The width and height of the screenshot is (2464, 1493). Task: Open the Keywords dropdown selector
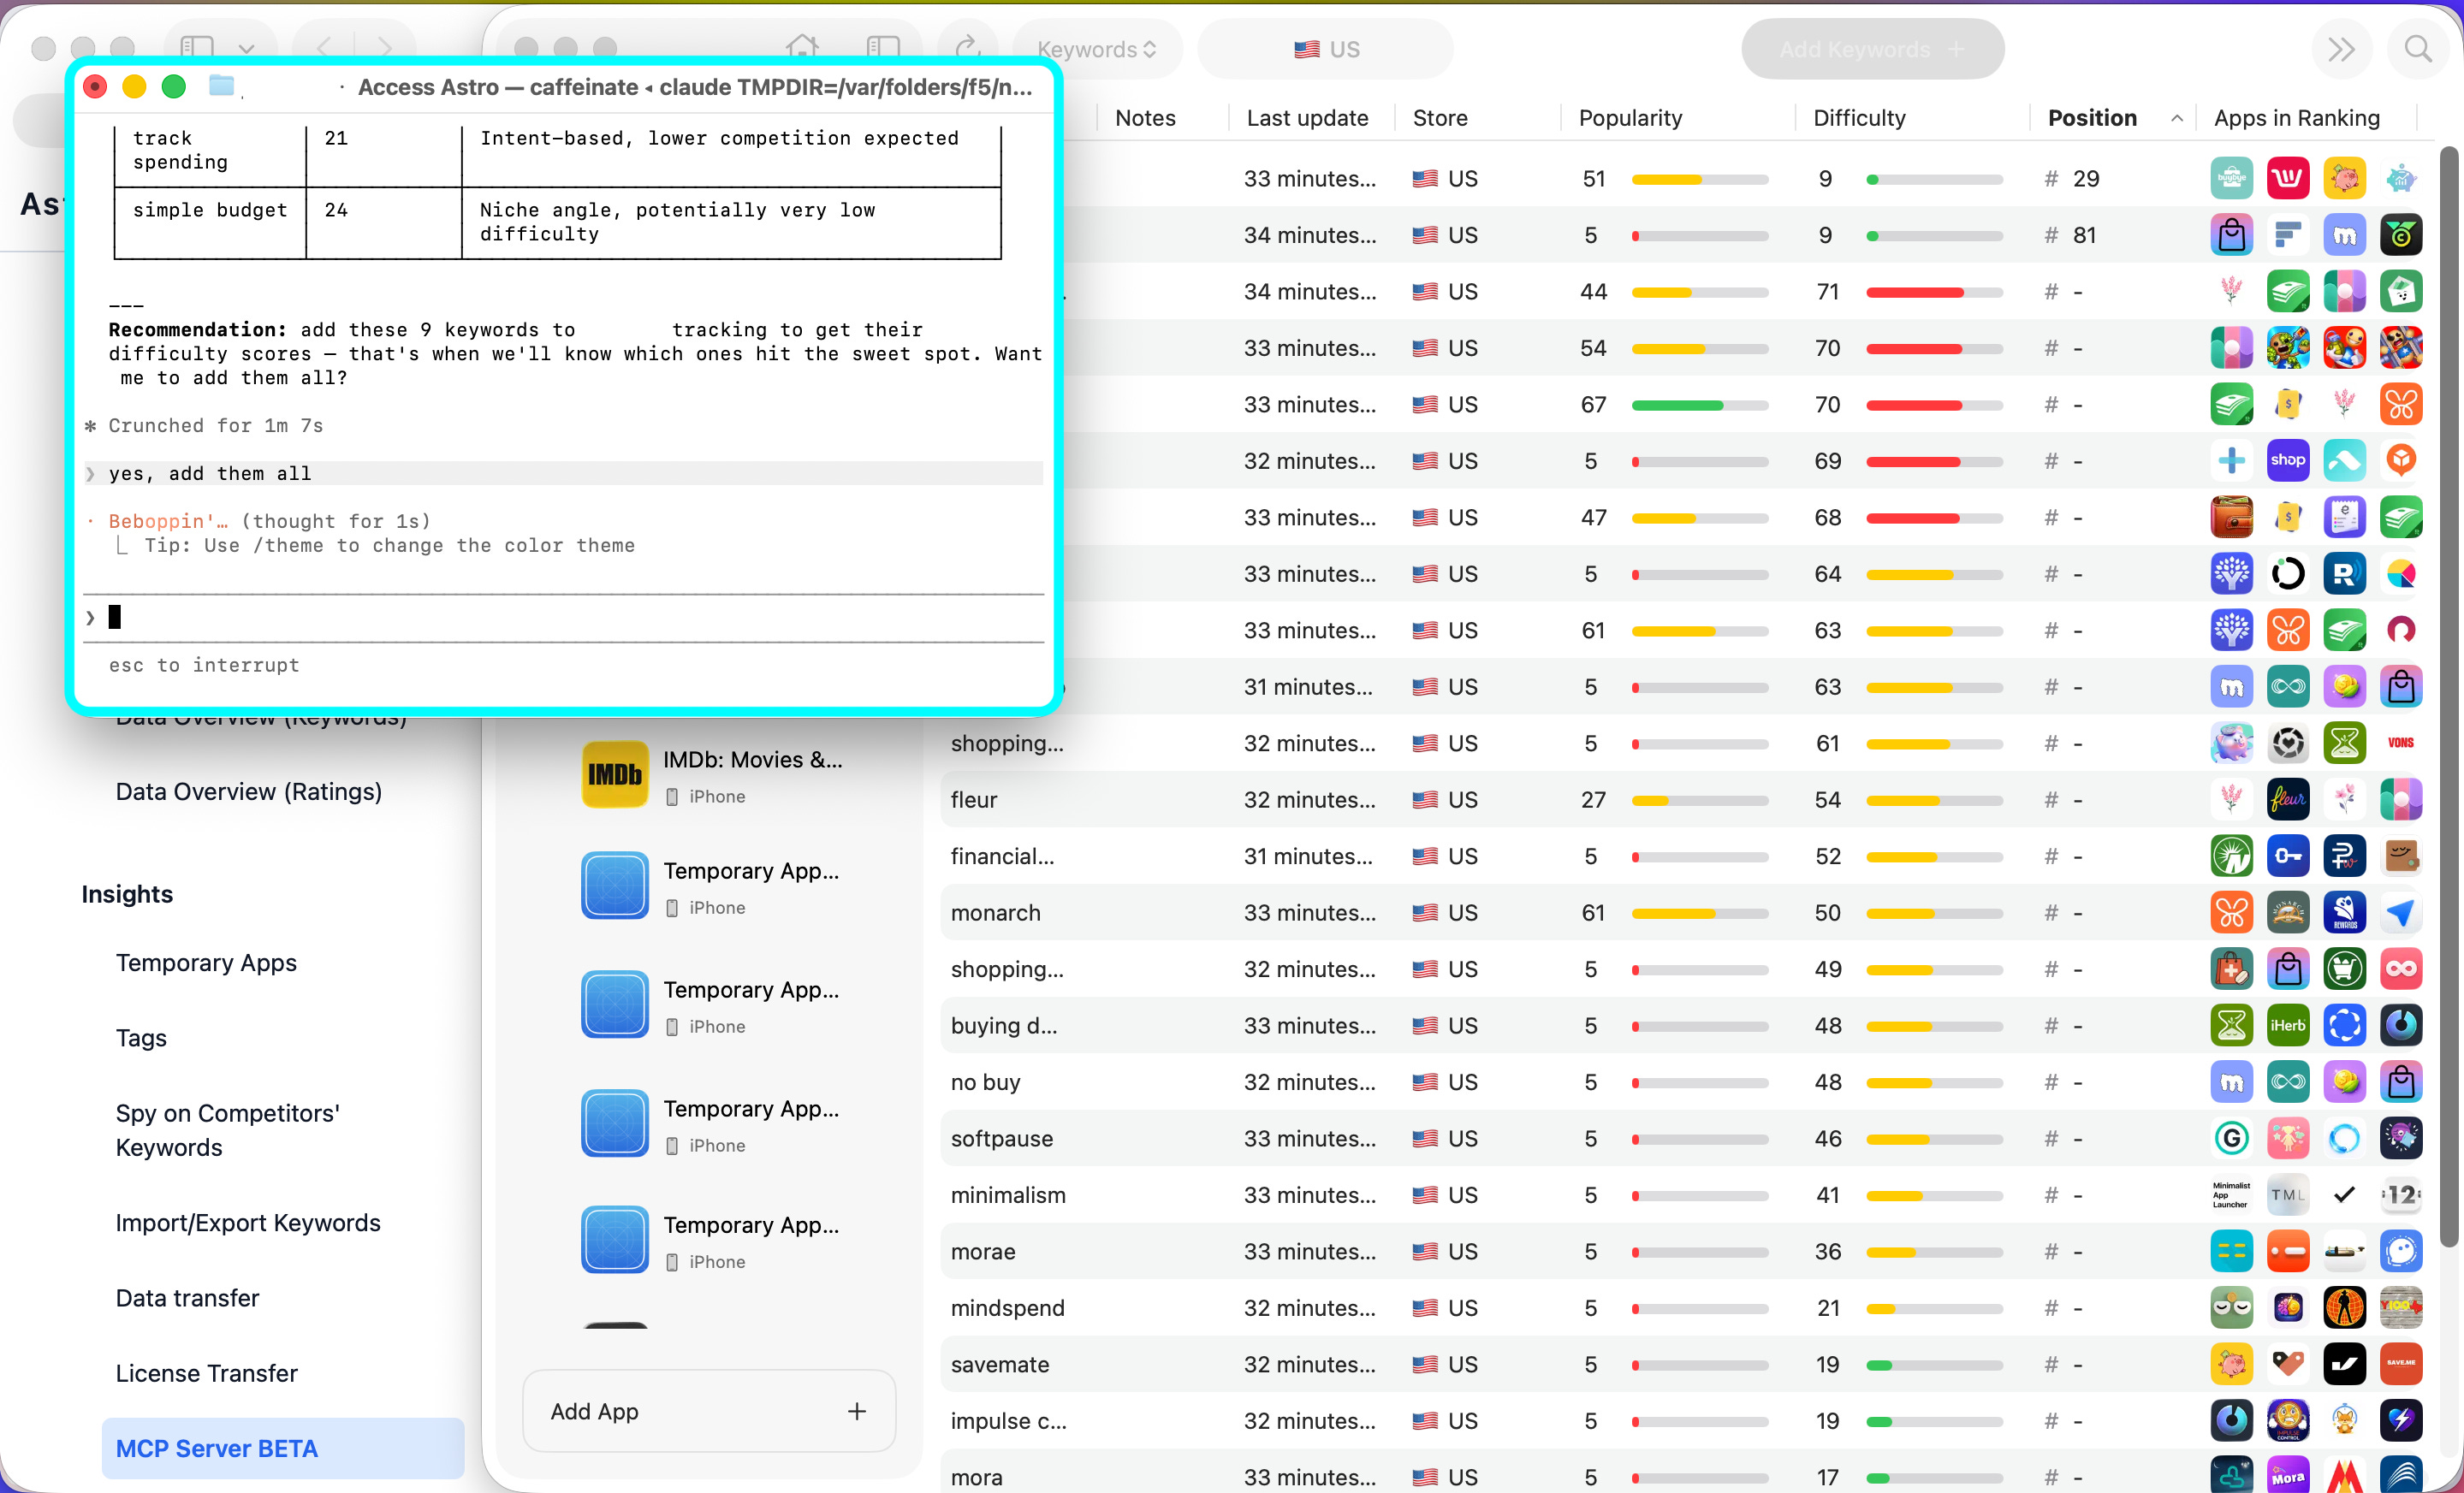pyautogui.click(x=1096, y=49)
